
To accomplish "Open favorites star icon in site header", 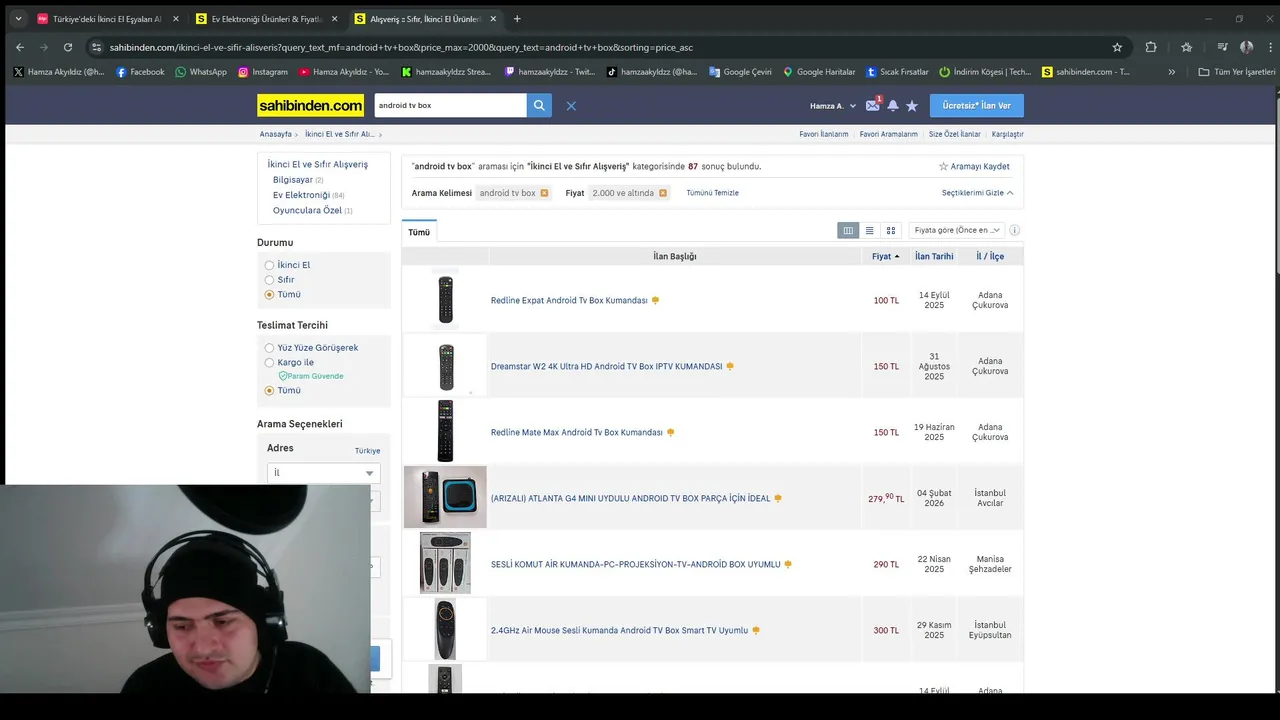I will (912, 106).
